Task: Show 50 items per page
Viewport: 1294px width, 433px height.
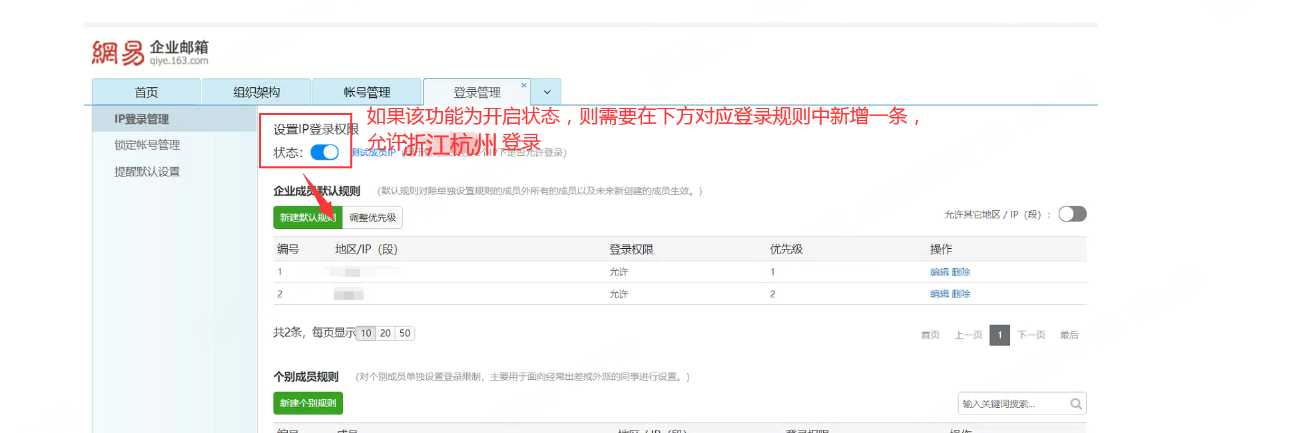Action: point(405,333)
